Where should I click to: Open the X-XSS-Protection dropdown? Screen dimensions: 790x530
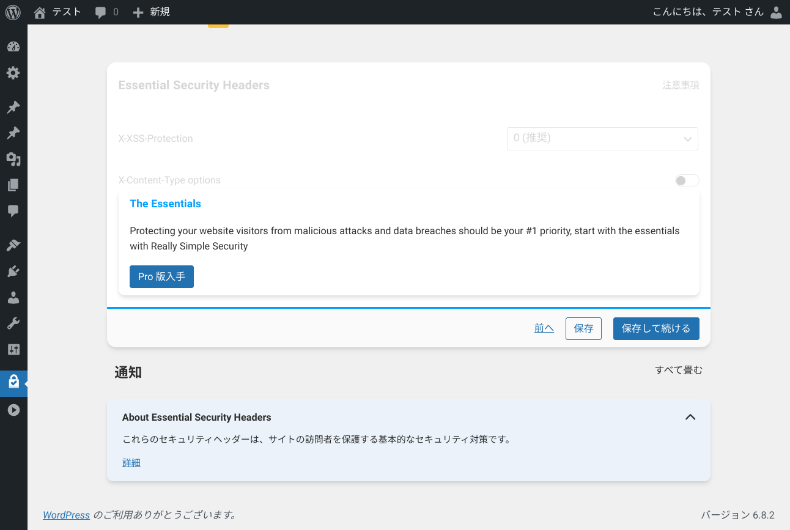pos(602,139)
